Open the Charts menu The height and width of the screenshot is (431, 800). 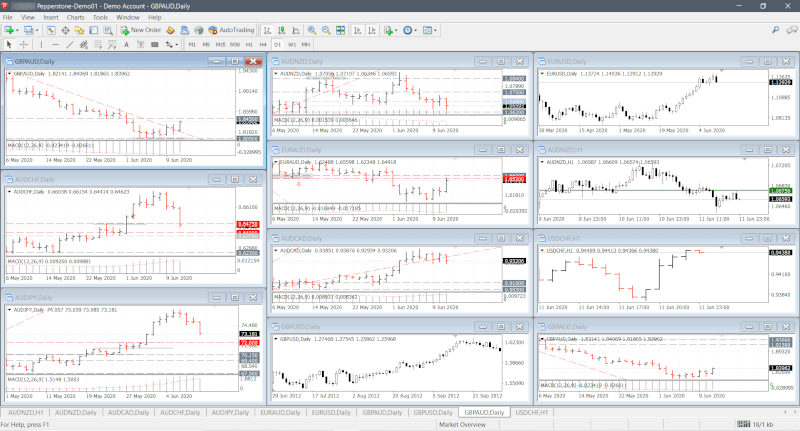73,17
